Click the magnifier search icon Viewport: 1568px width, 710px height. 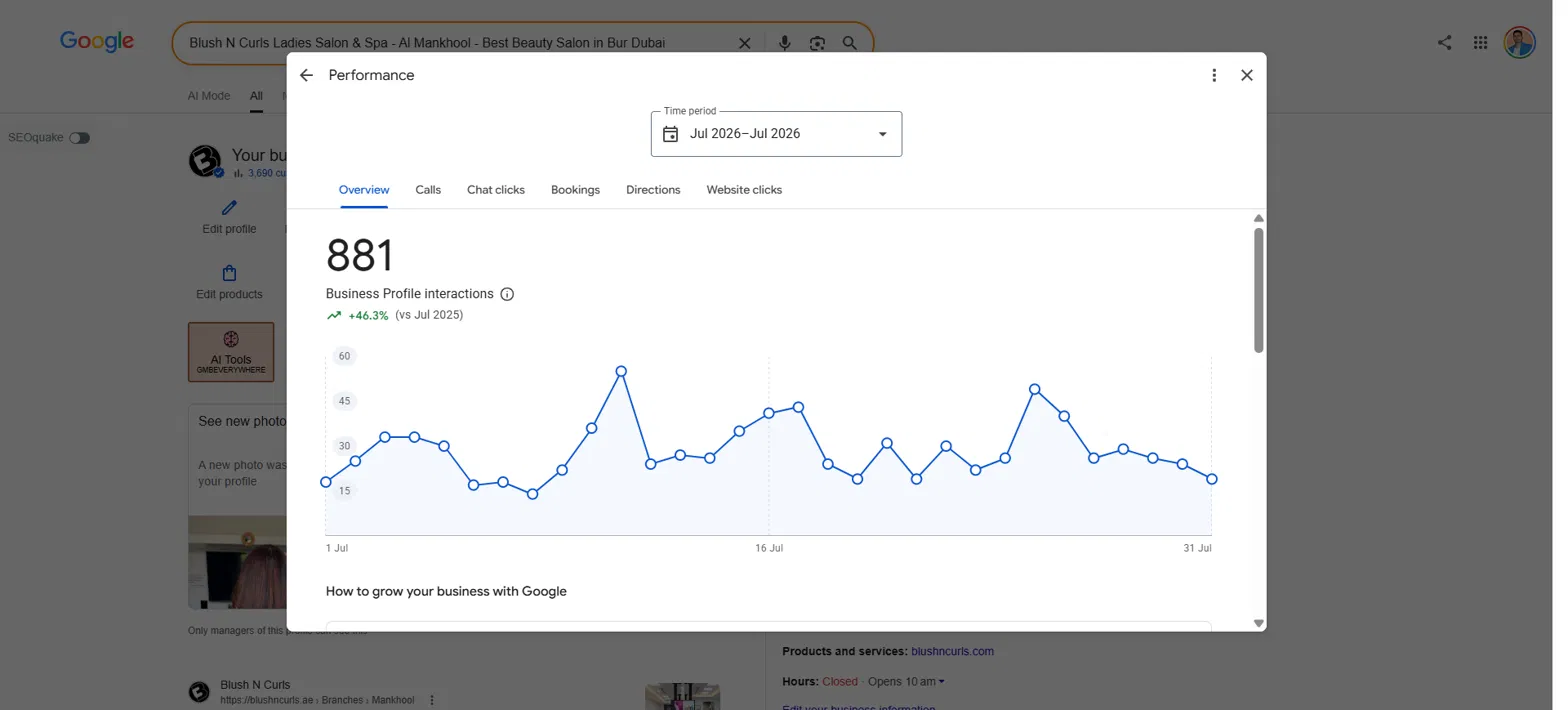(x=849, y=43)
